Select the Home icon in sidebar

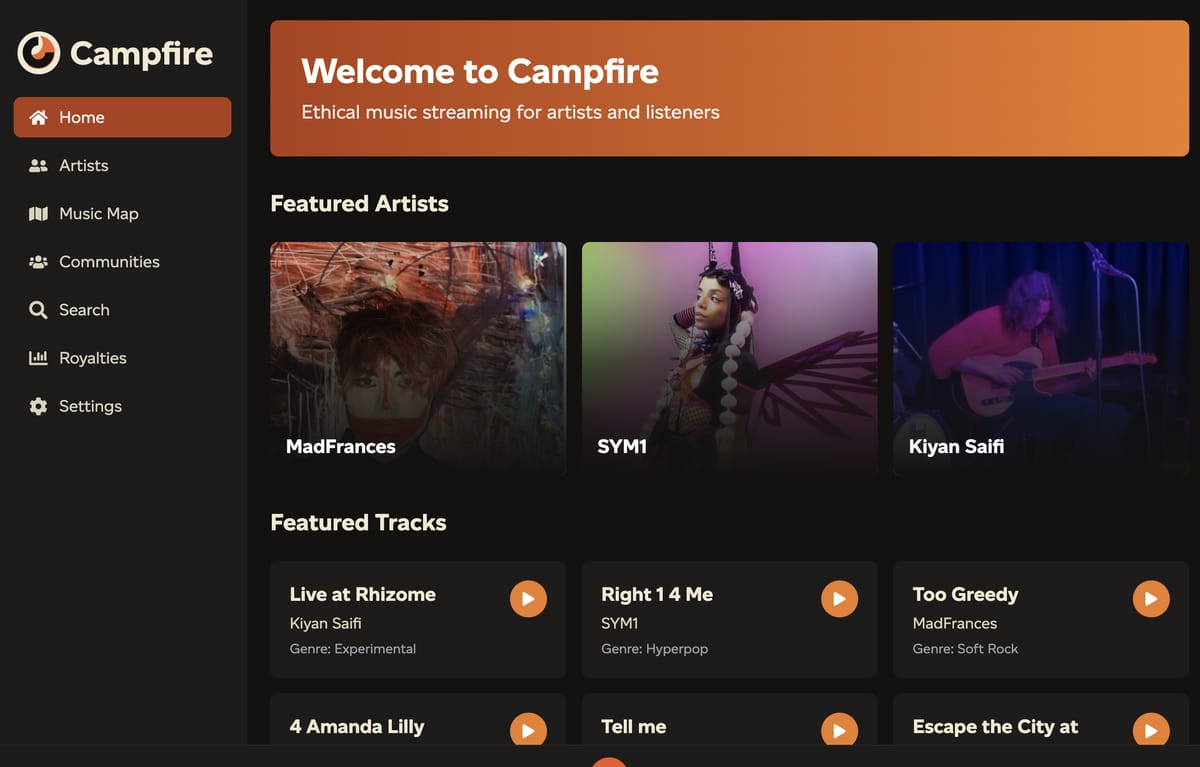pyautogui.click(x=37, y=117)
